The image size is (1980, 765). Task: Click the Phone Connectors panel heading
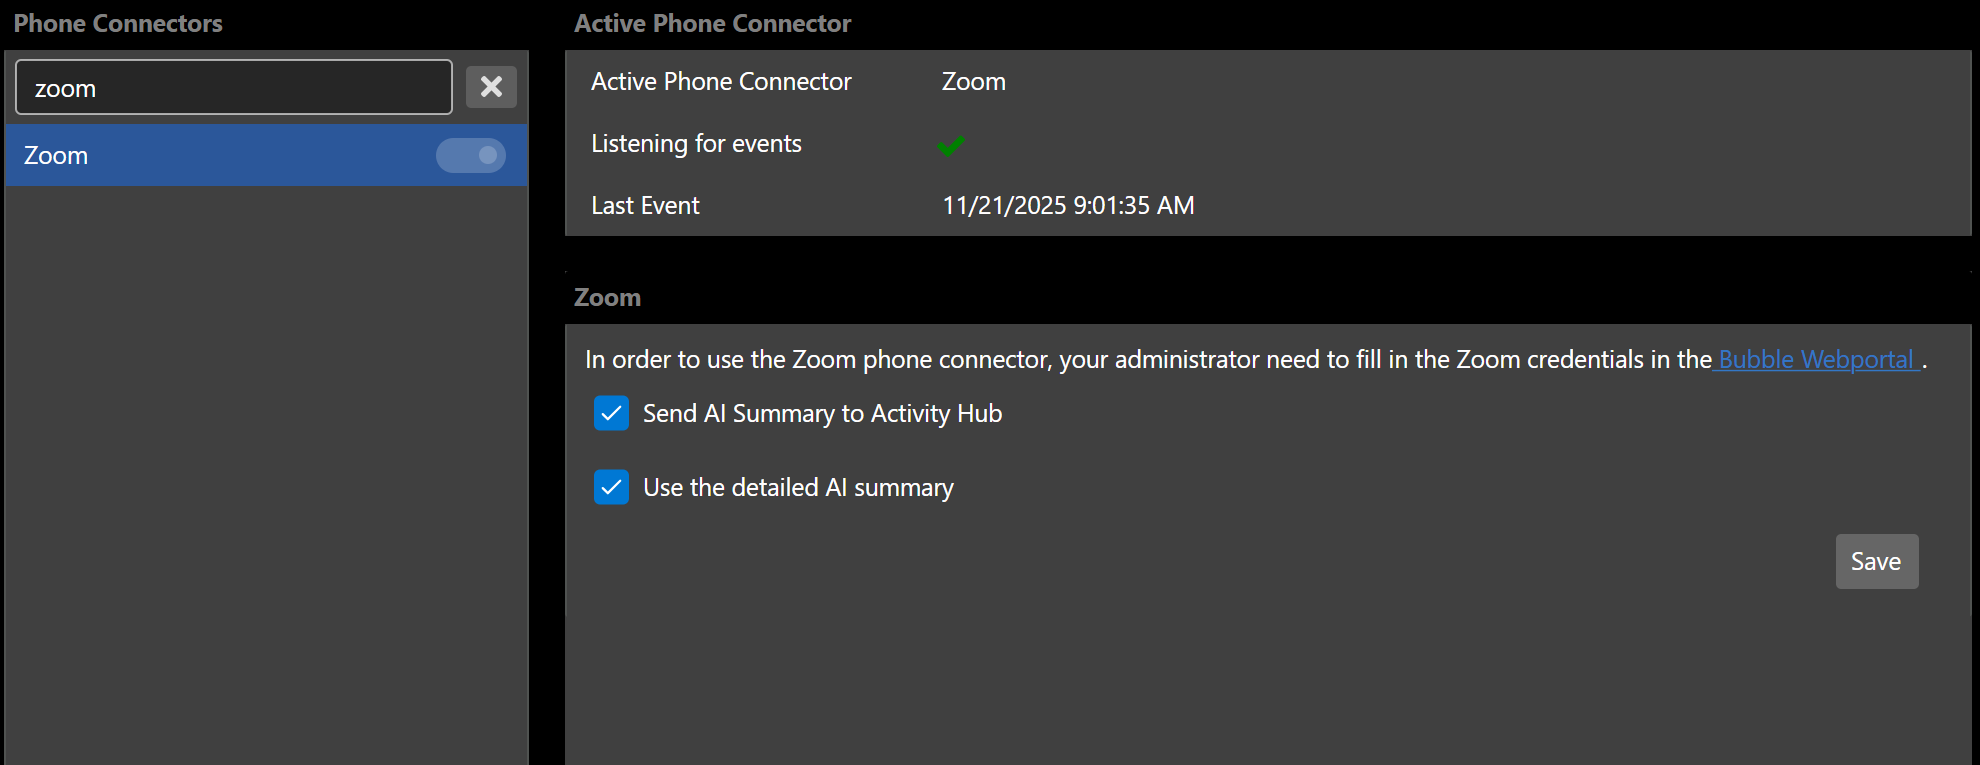(x=118, y=23)
